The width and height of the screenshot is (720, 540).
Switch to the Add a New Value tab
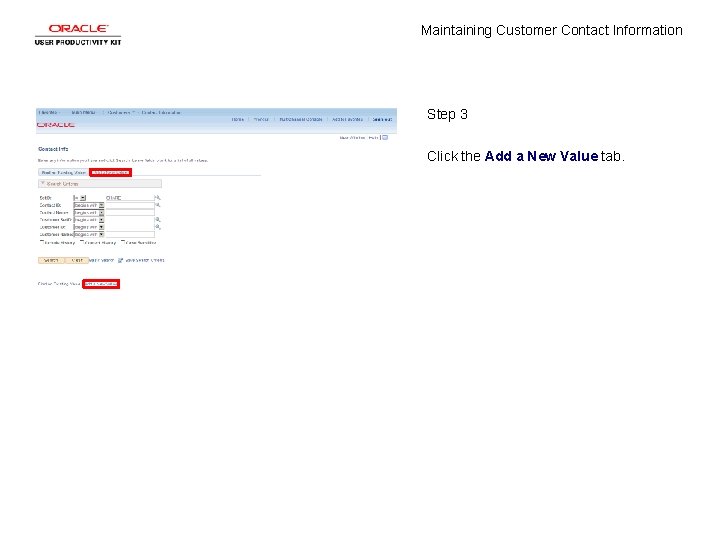[x=111, y=173]
